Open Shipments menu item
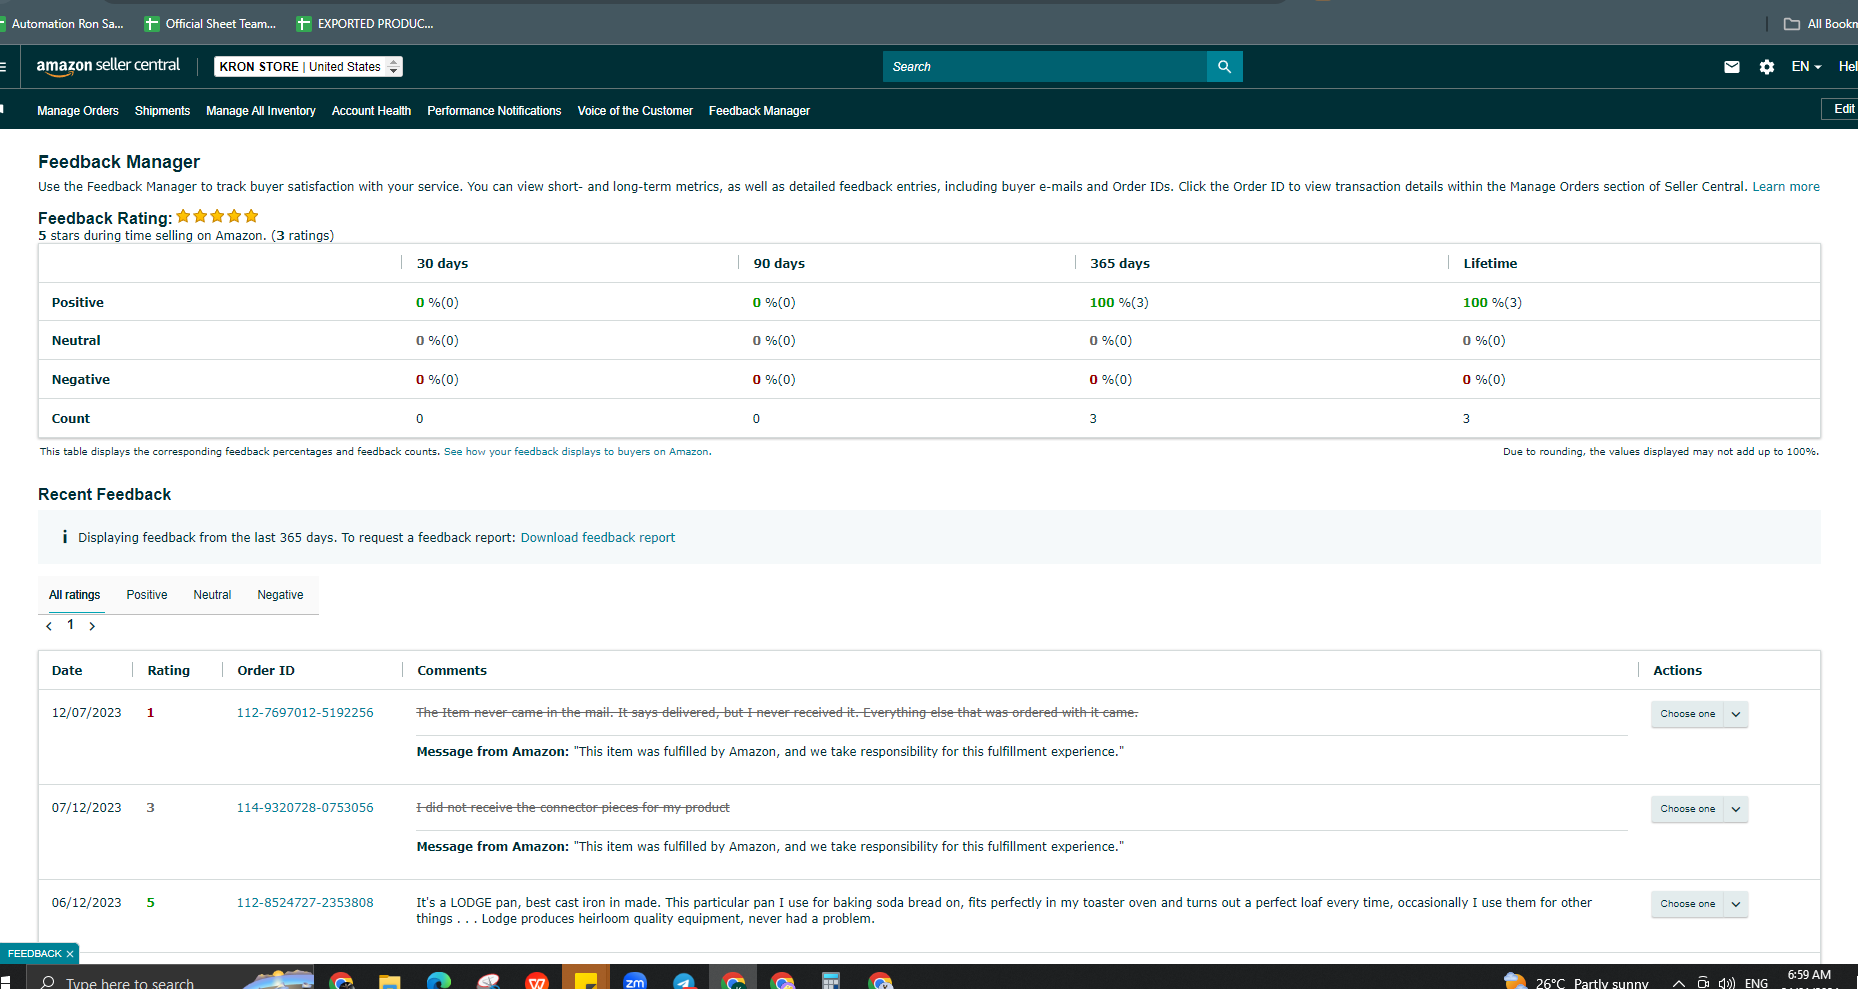 tap(162, 111)
